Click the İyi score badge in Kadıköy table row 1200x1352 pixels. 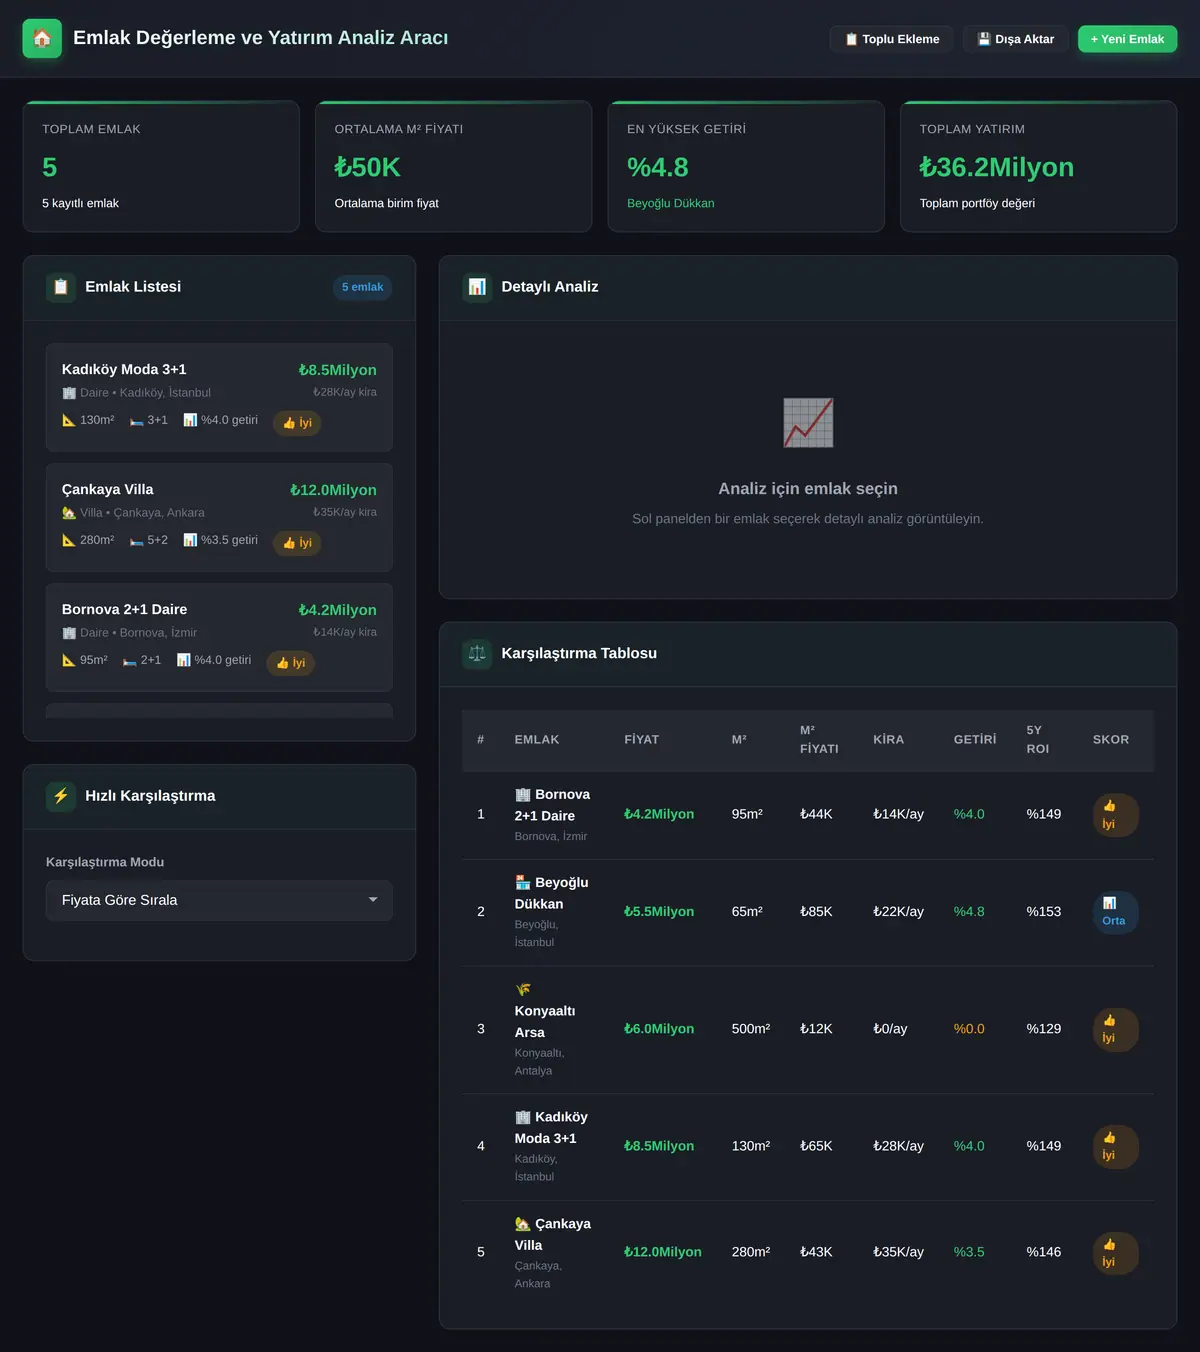pos(1115,1146)
